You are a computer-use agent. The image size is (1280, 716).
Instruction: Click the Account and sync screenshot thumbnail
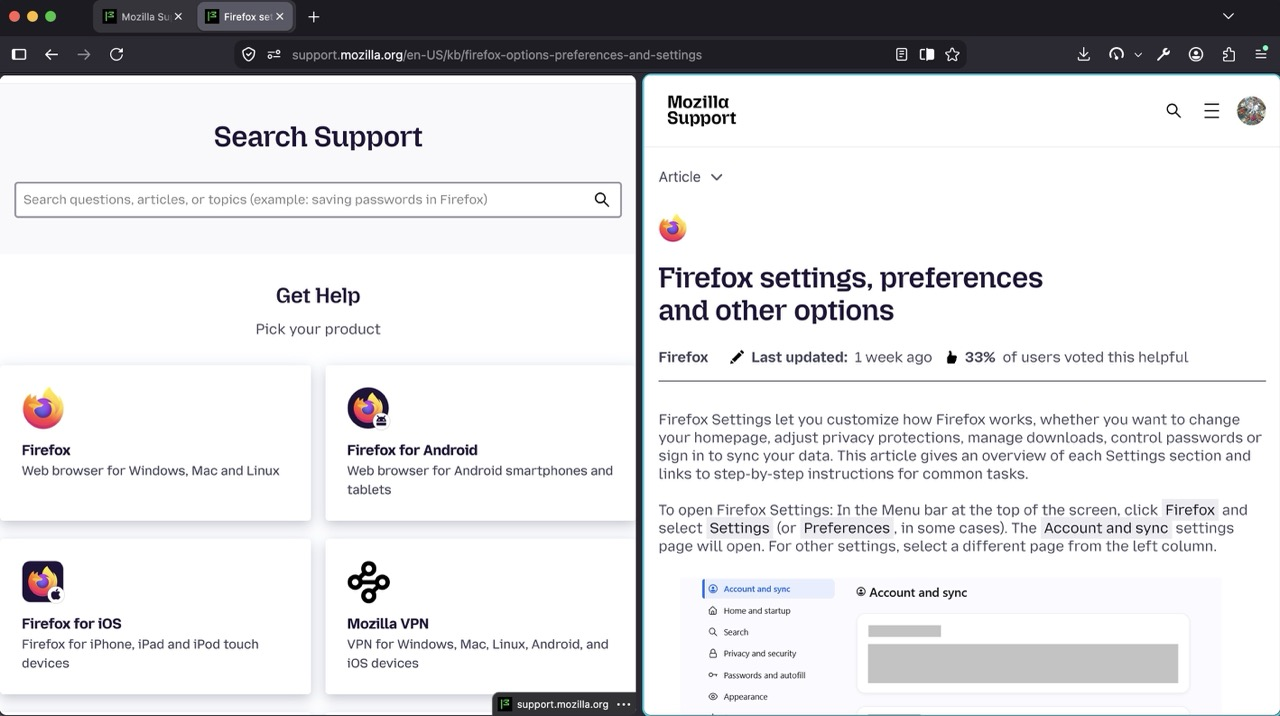point(950,646)
